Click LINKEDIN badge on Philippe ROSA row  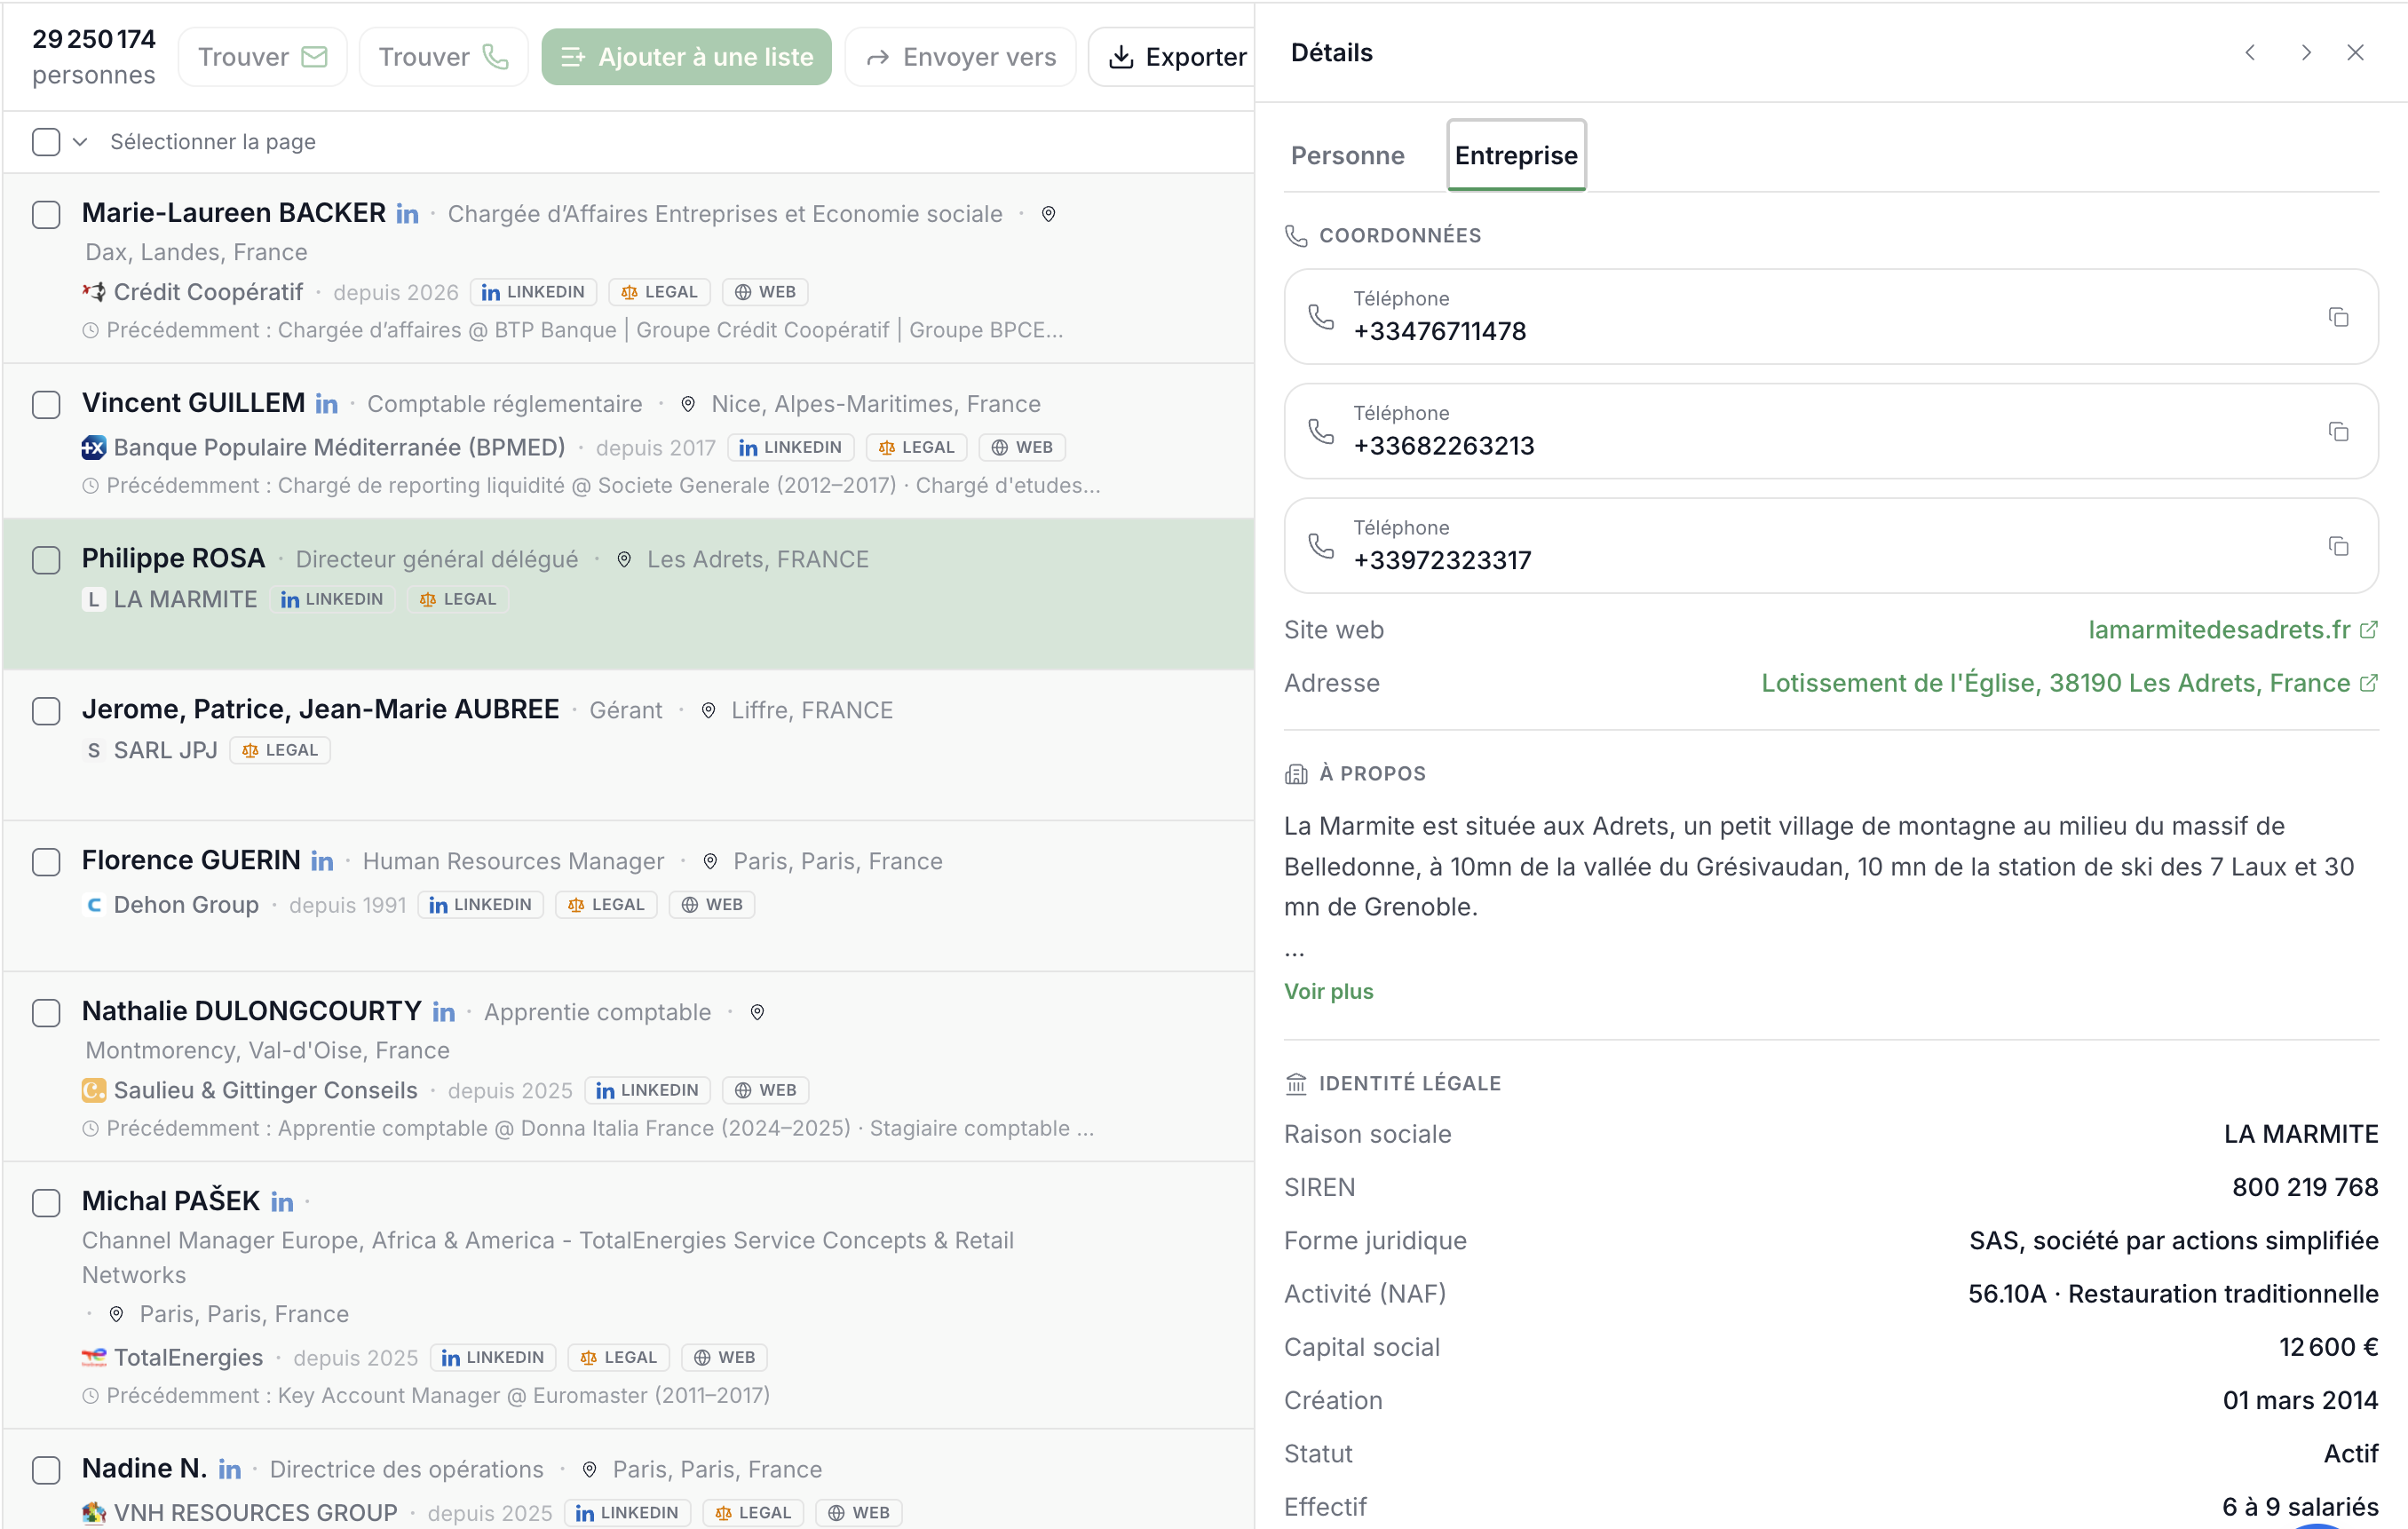pos(333,599)
